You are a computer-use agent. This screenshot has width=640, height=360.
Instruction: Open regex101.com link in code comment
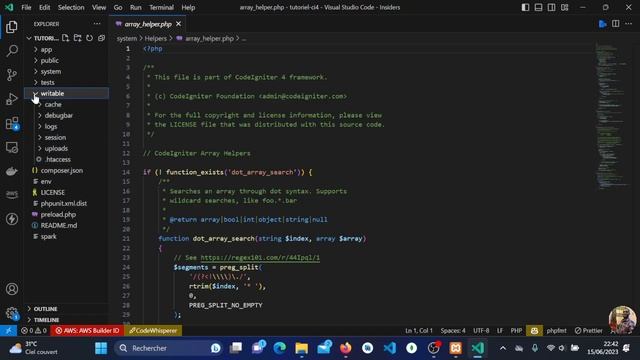point(260,258)
